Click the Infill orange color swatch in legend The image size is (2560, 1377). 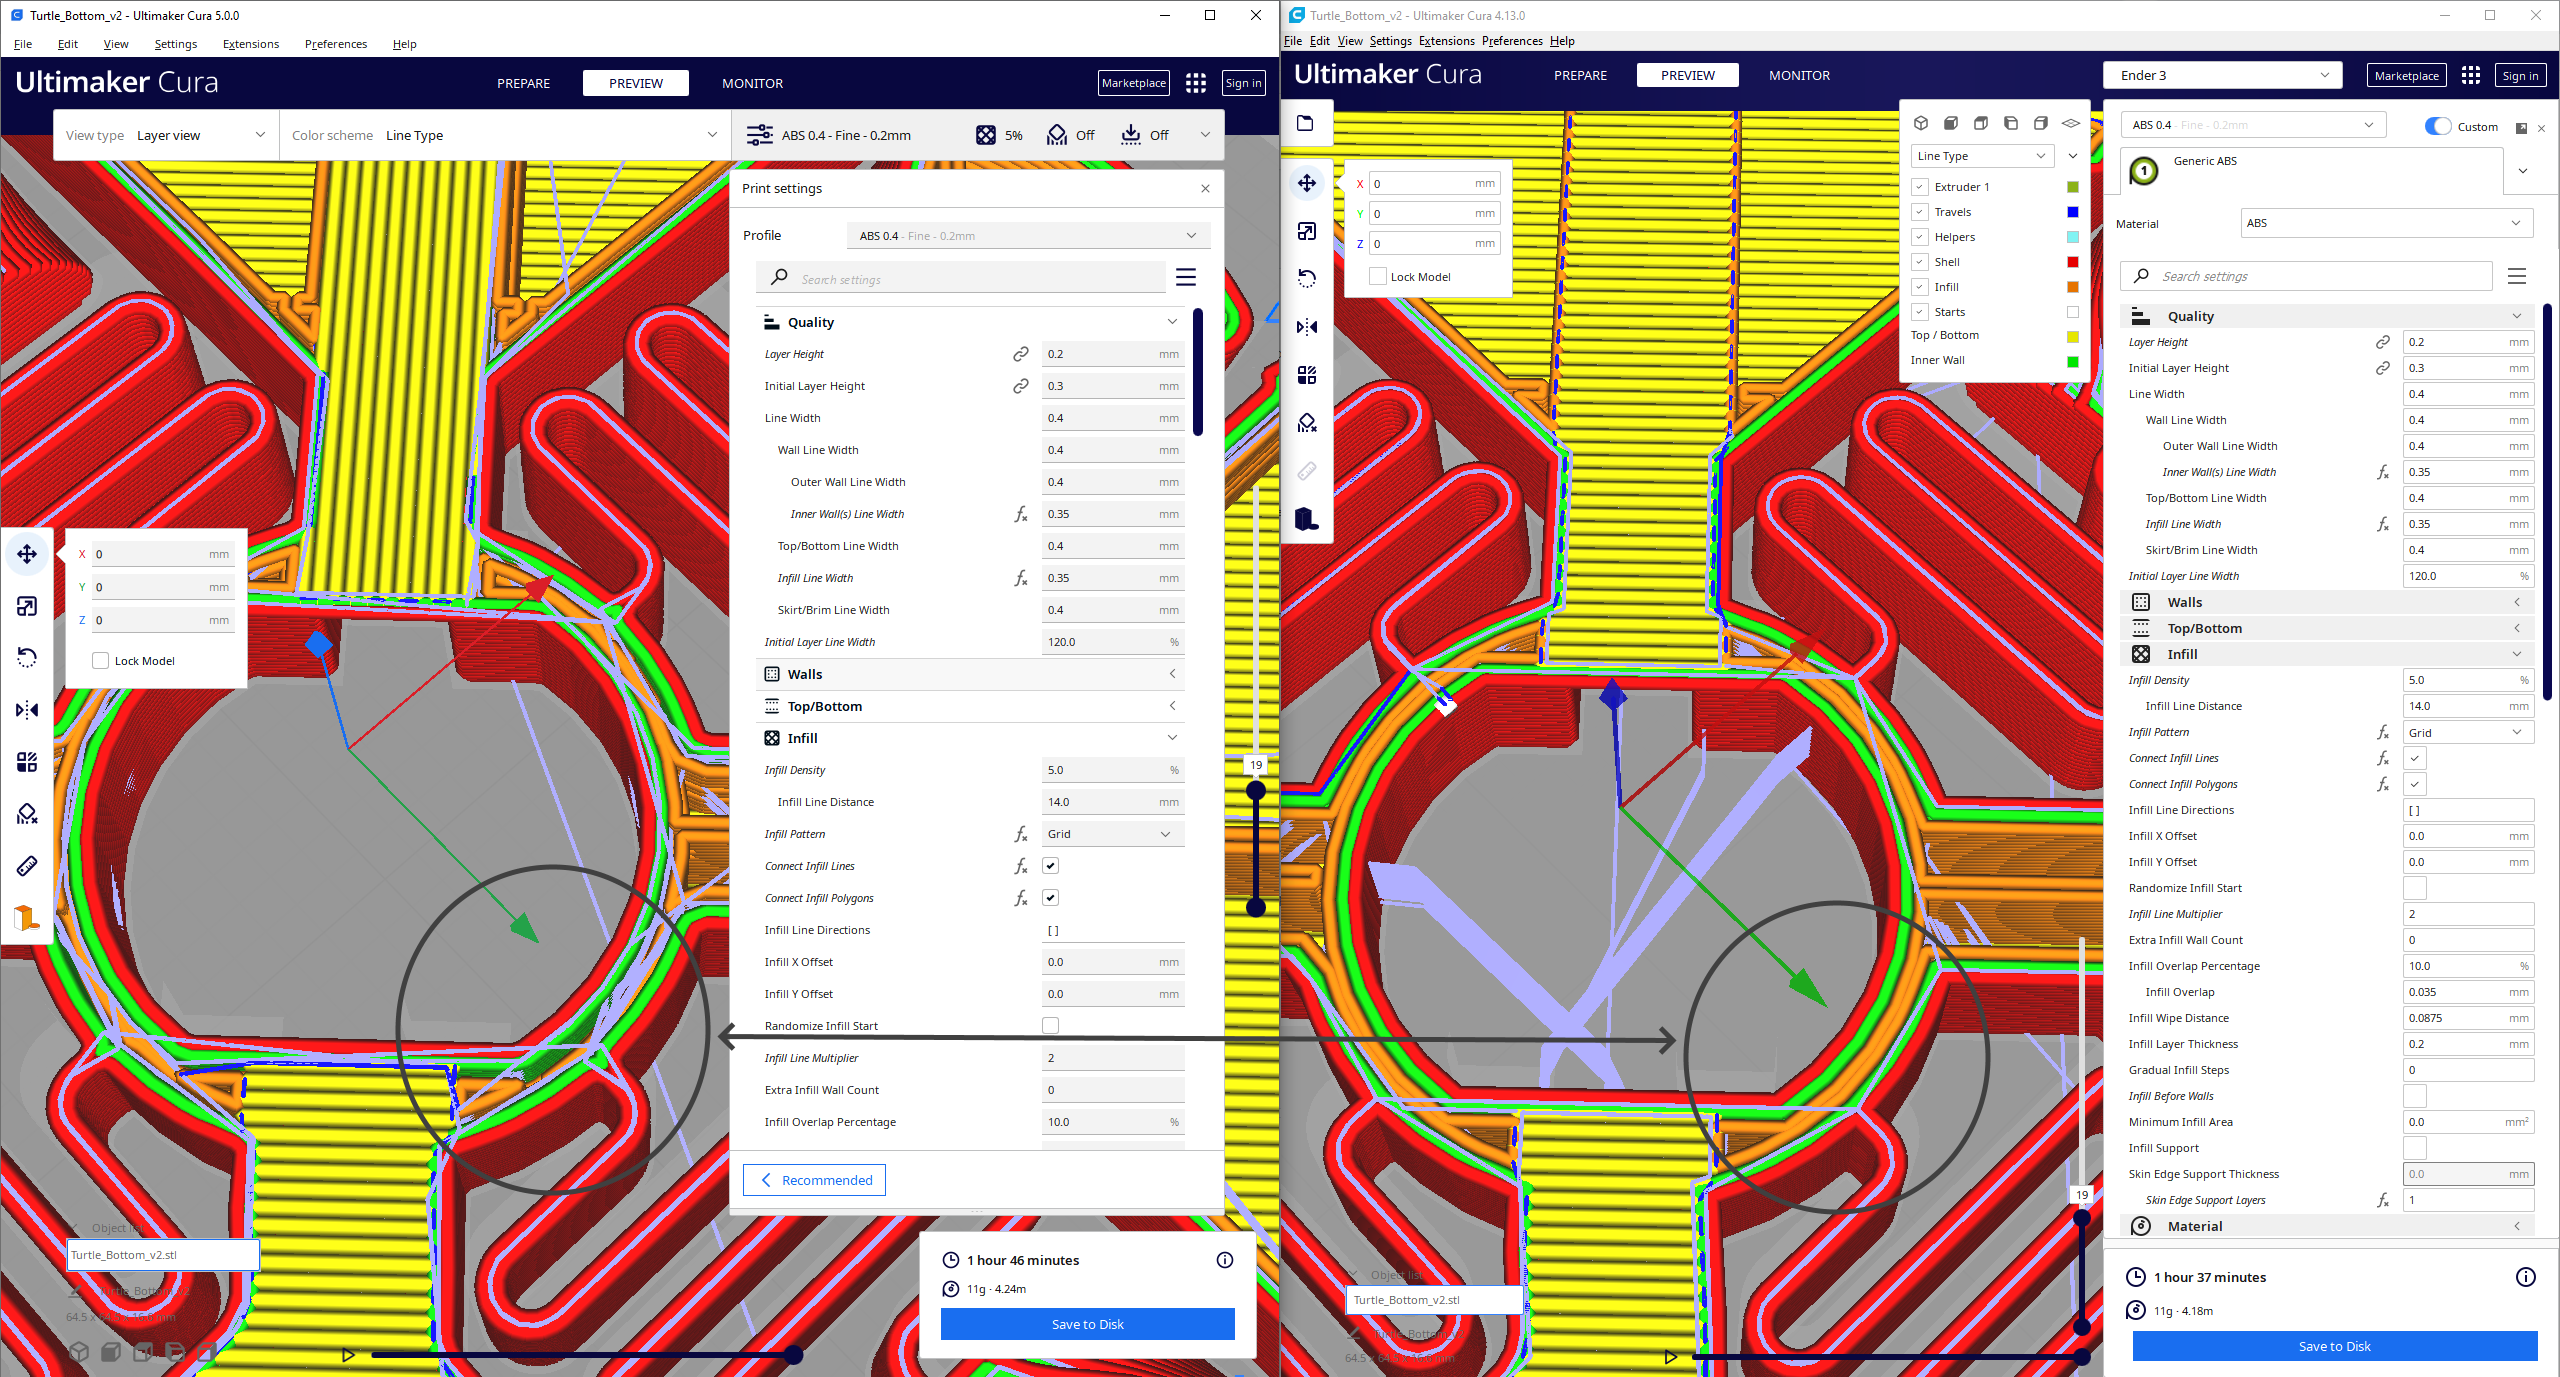point(2072,287)
